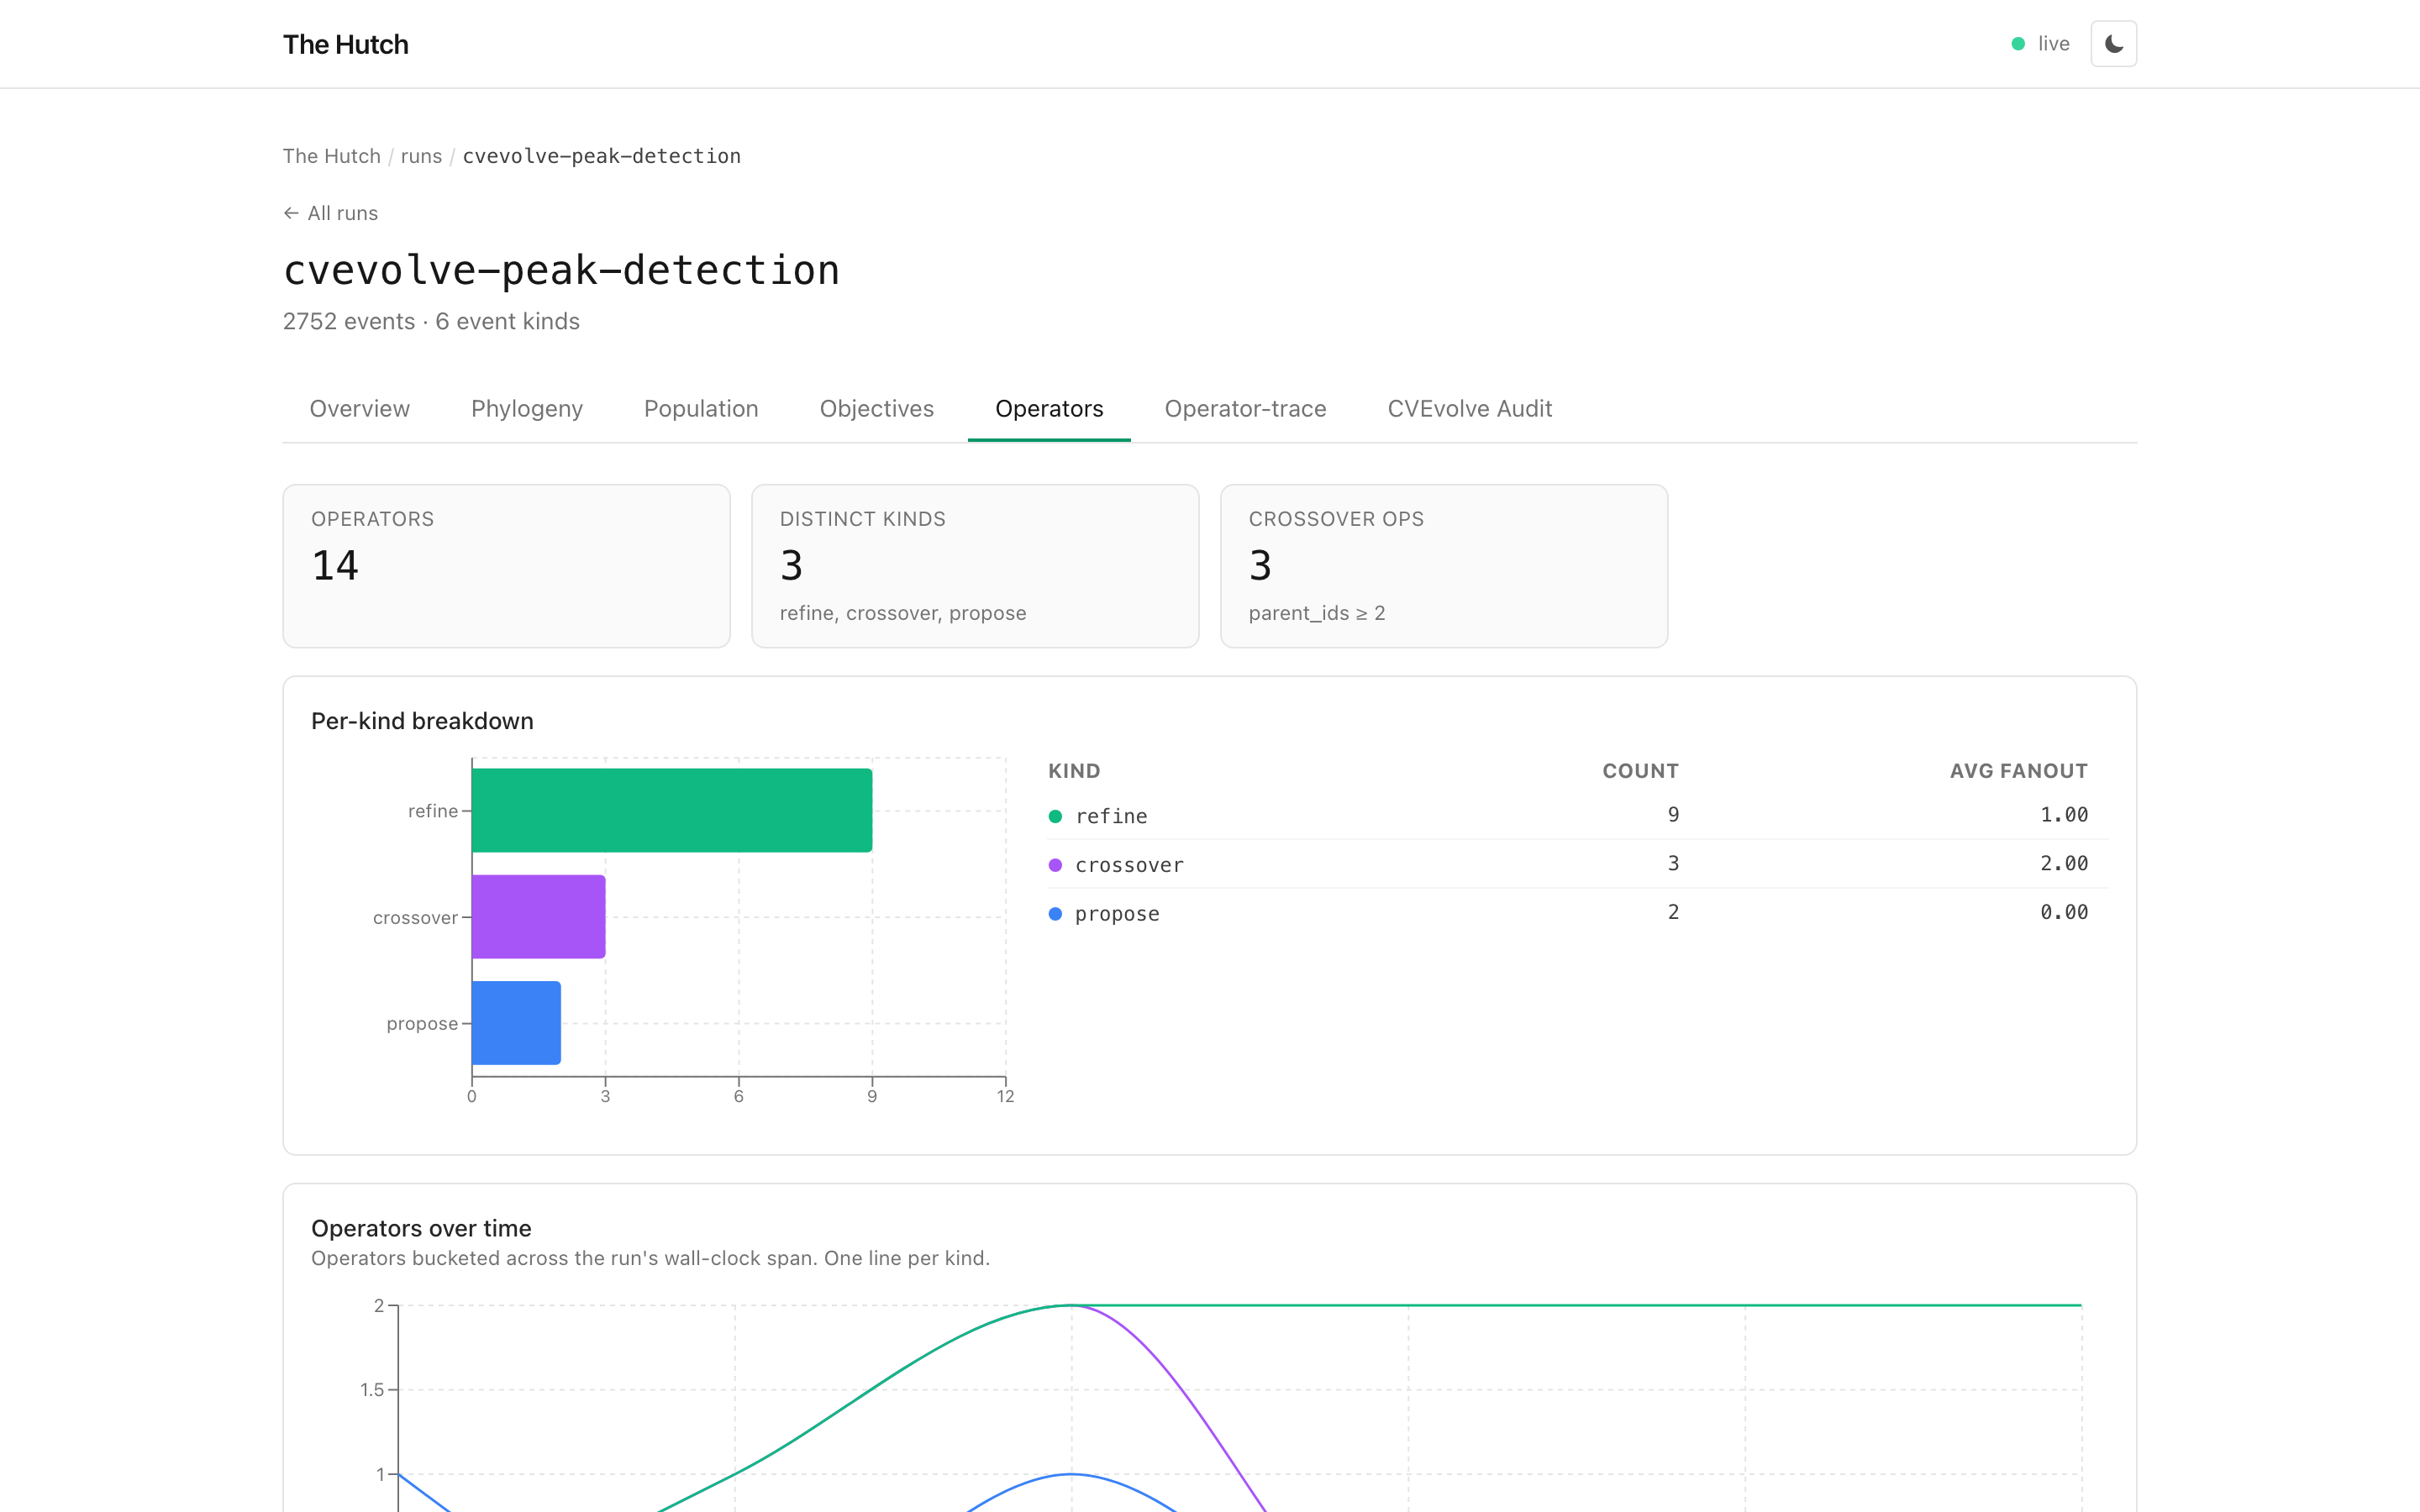Click crossover avg fanout 2.00
The width and height of the screenshot is (2420, 1512).
(2064, 863)
